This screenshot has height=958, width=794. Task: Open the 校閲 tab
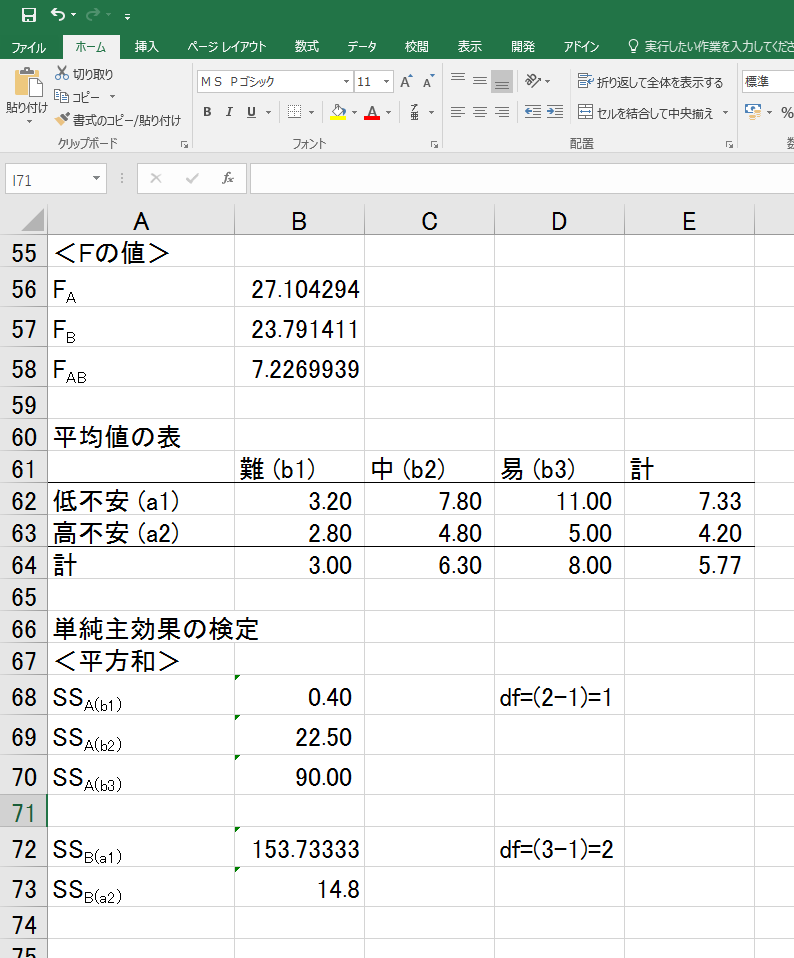(417, 47)
